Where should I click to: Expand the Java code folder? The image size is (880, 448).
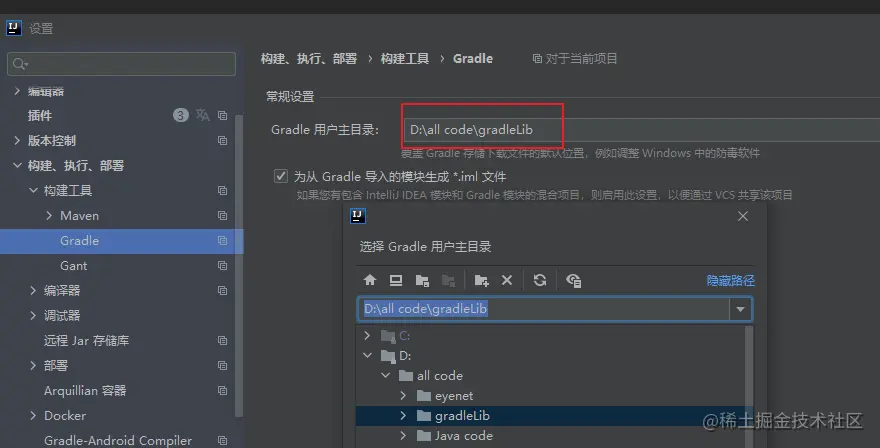point(403,436)
